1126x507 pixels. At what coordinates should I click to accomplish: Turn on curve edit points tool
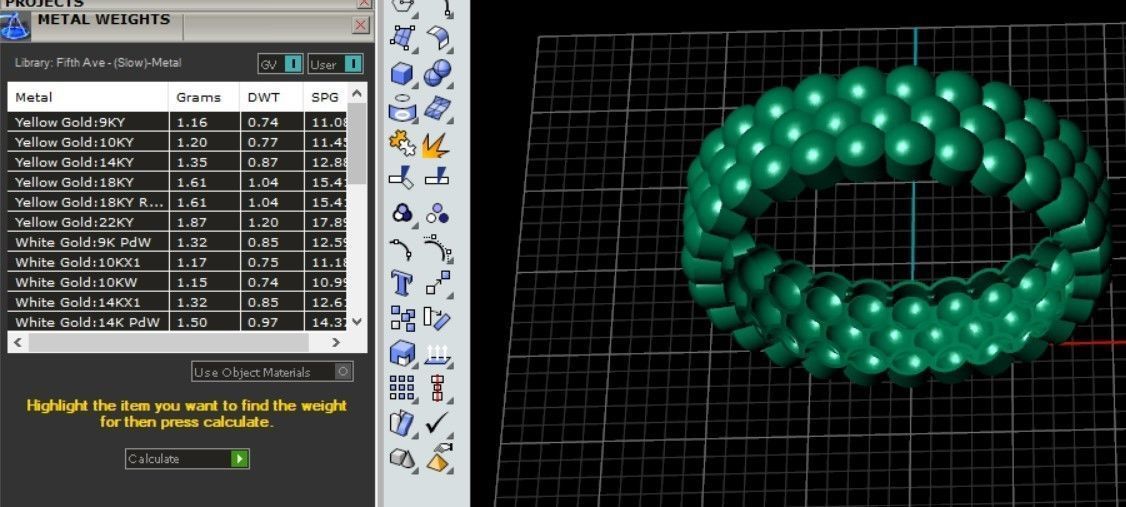403,248
